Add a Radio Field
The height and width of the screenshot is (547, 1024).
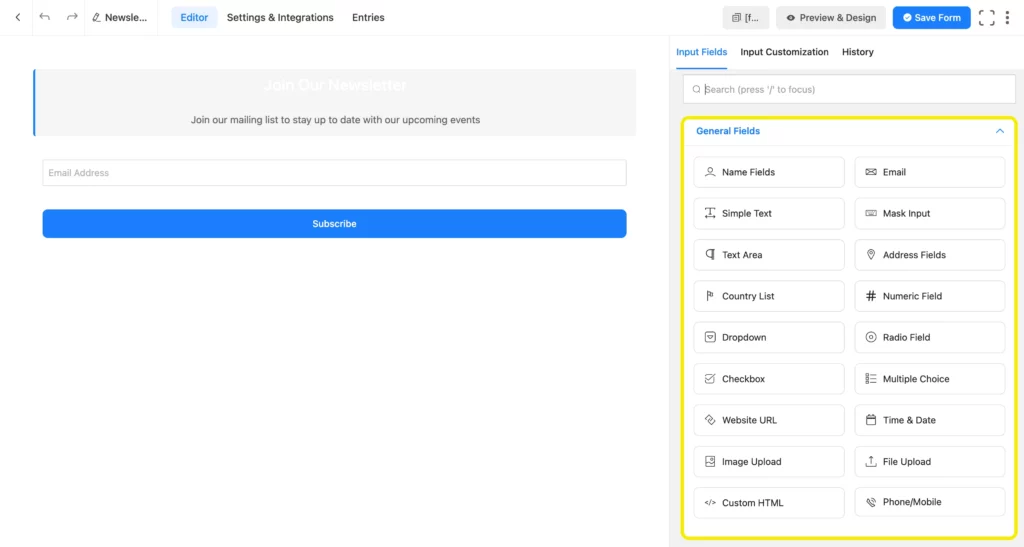pyautogui.click(x=929, y=337)
